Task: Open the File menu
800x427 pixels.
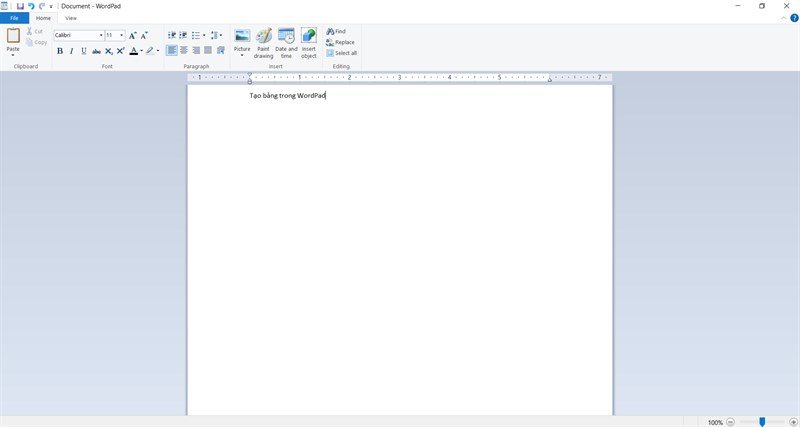Action: pos(14,18)
